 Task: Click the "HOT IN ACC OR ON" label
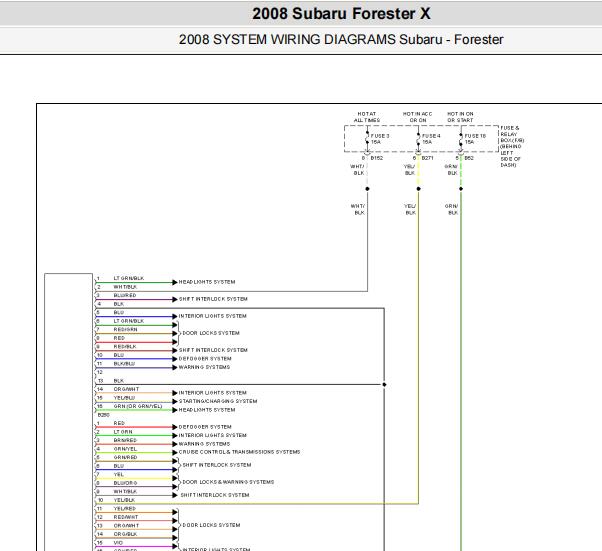tap(417, 117)
